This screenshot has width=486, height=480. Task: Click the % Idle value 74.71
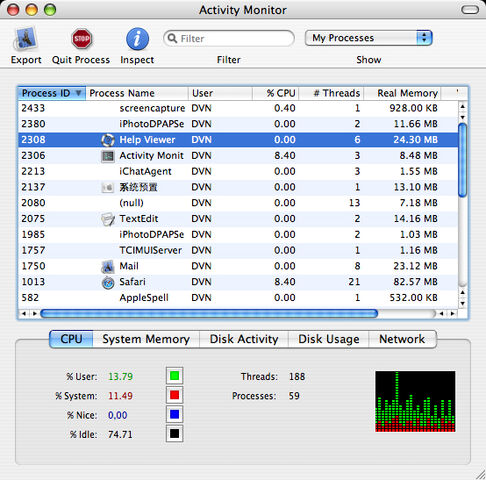[120, 435]
